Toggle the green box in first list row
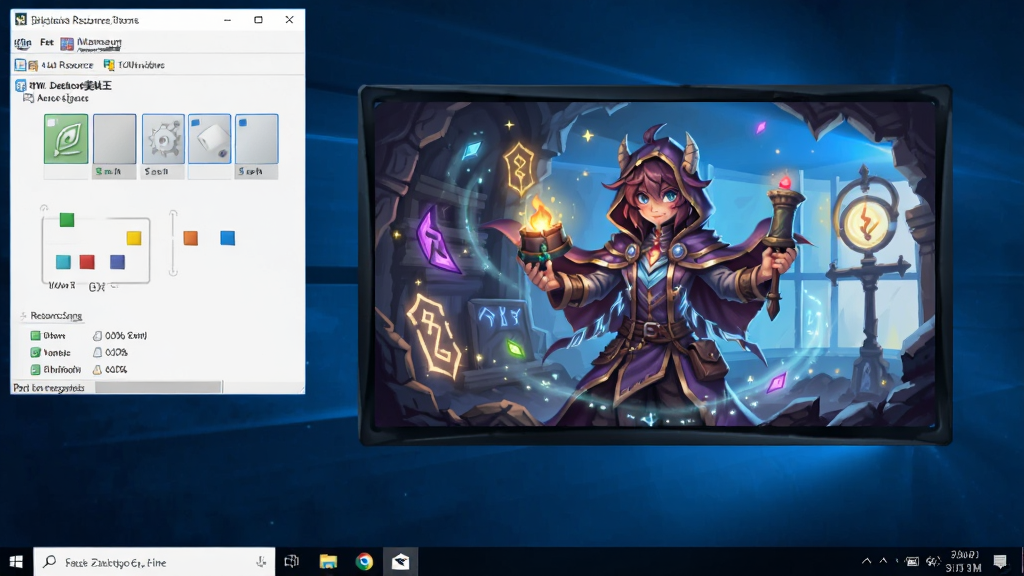1024x576 pixels. 35,336
